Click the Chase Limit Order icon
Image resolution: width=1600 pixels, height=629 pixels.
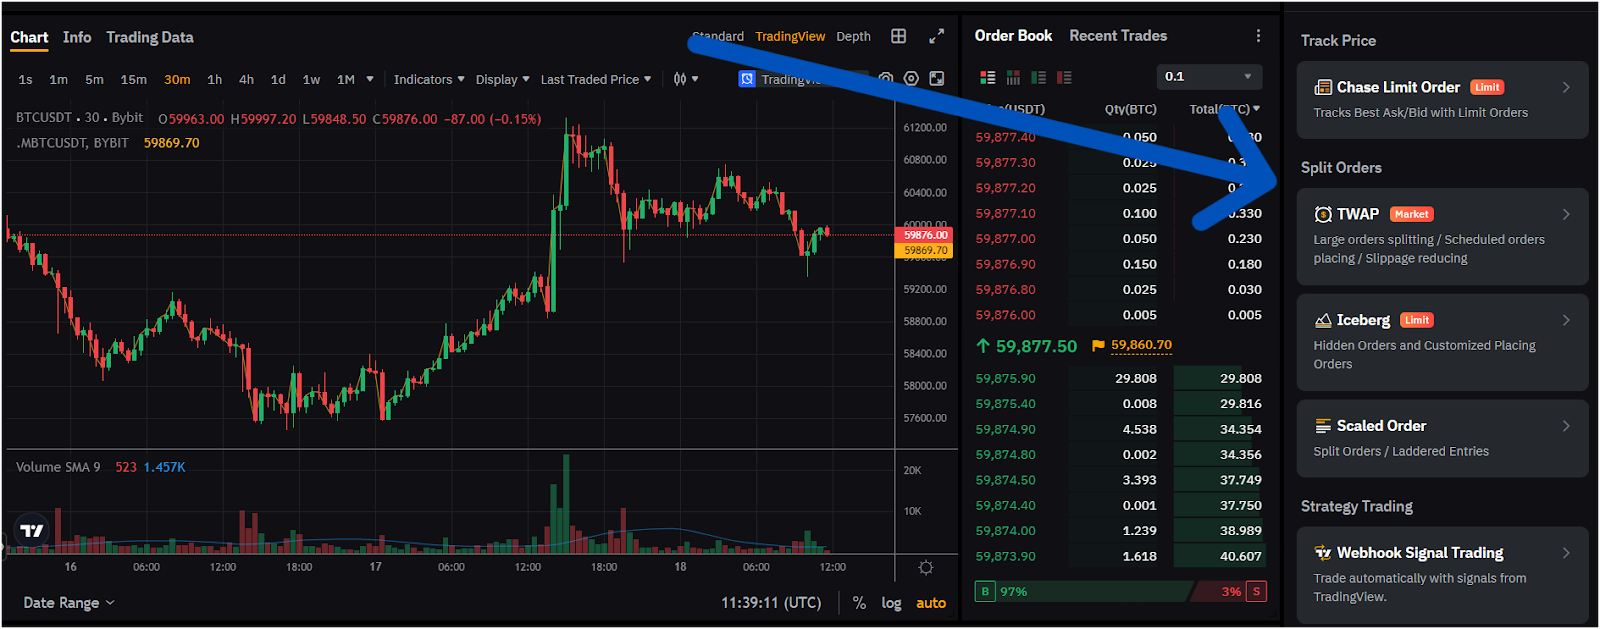point(1323,87)
